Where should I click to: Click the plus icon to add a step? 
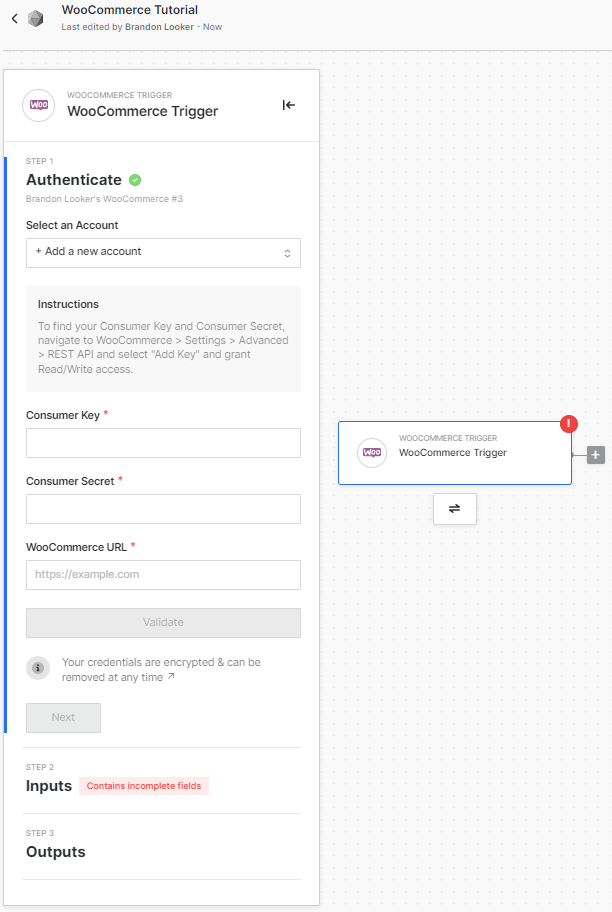(x=596, y=455)
